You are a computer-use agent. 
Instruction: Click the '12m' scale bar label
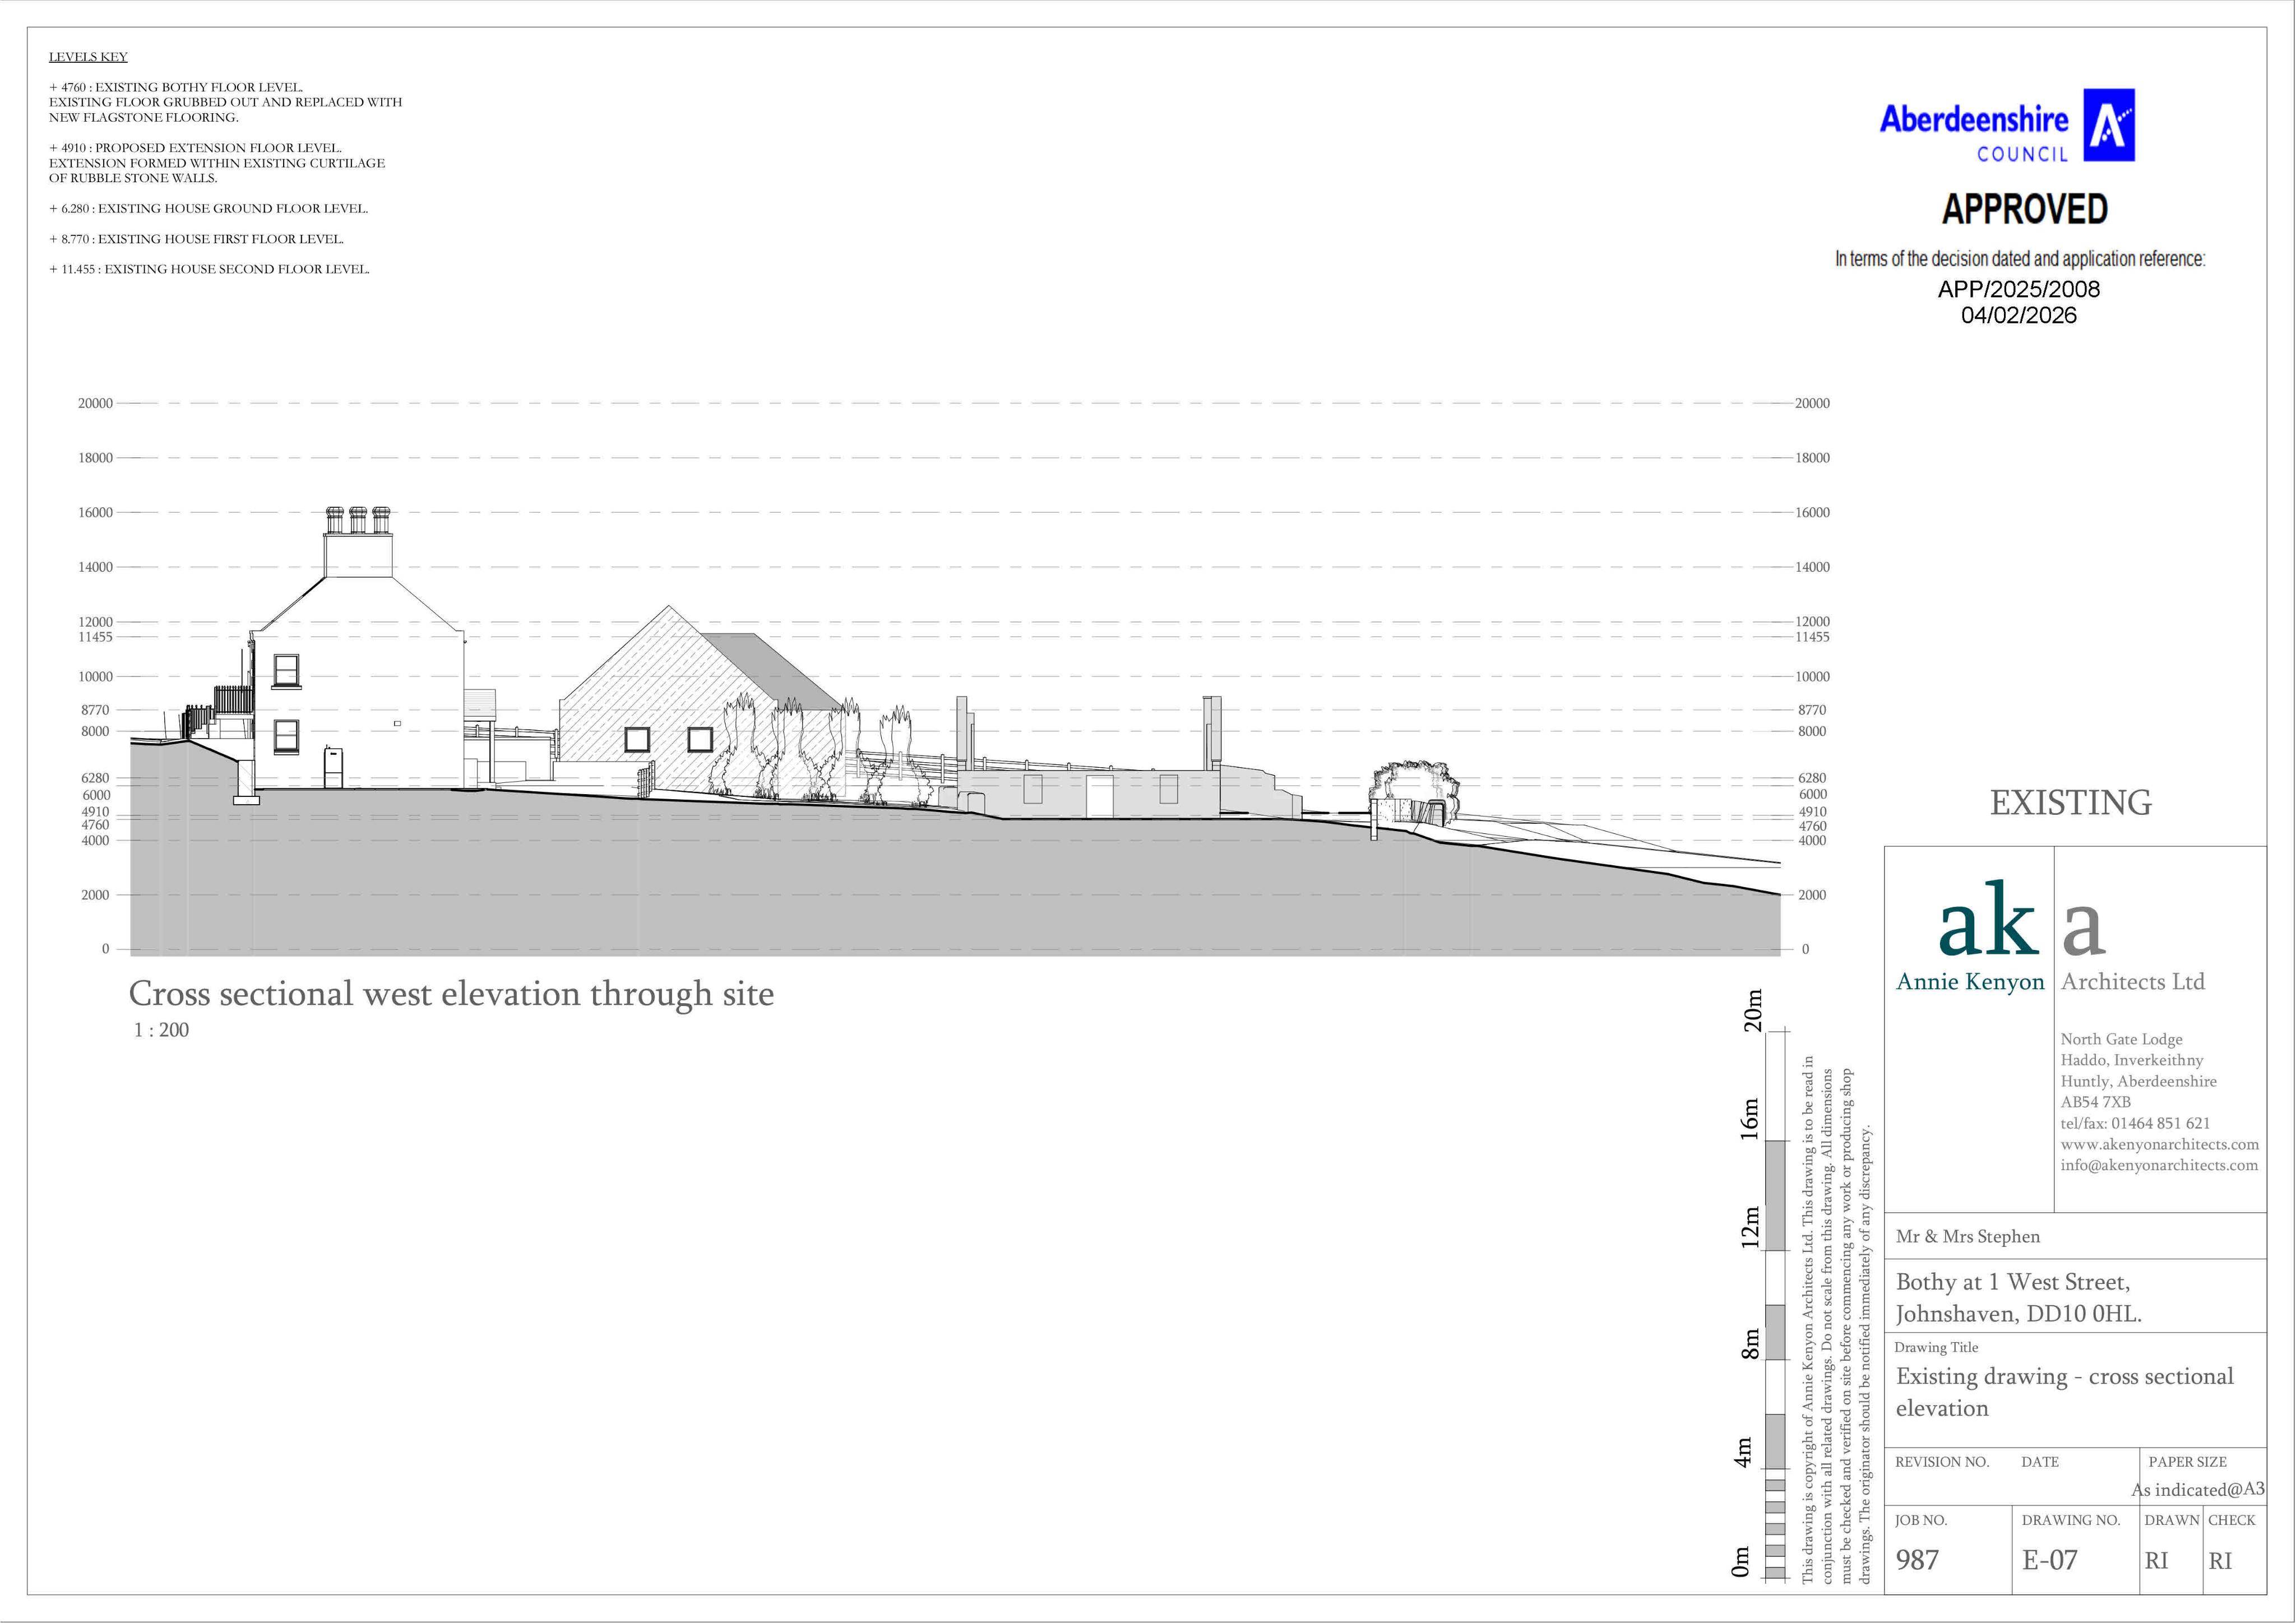(1750, 1228)
